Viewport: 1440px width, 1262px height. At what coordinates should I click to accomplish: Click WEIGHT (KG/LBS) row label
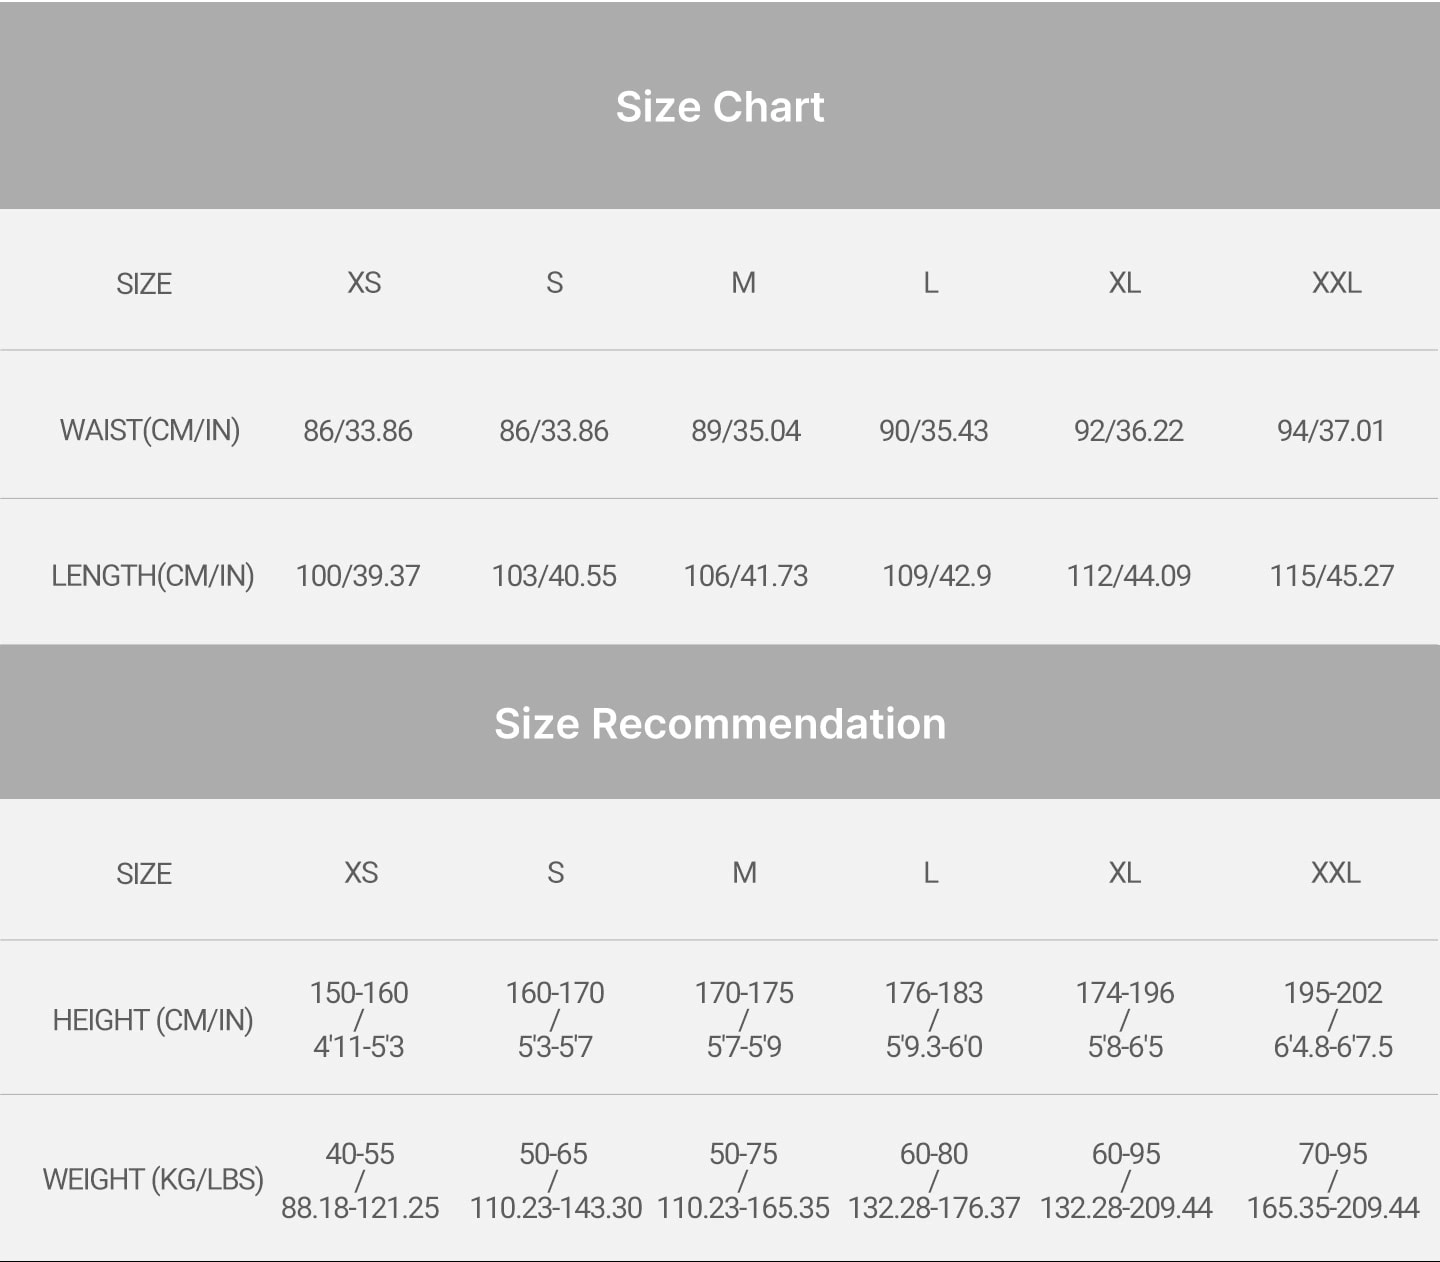pos(153,1179)
